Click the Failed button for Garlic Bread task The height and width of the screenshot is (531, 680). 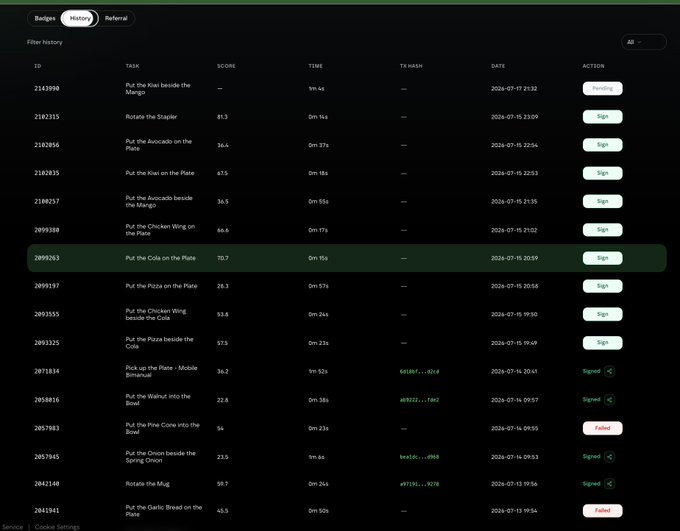point(602,511)
